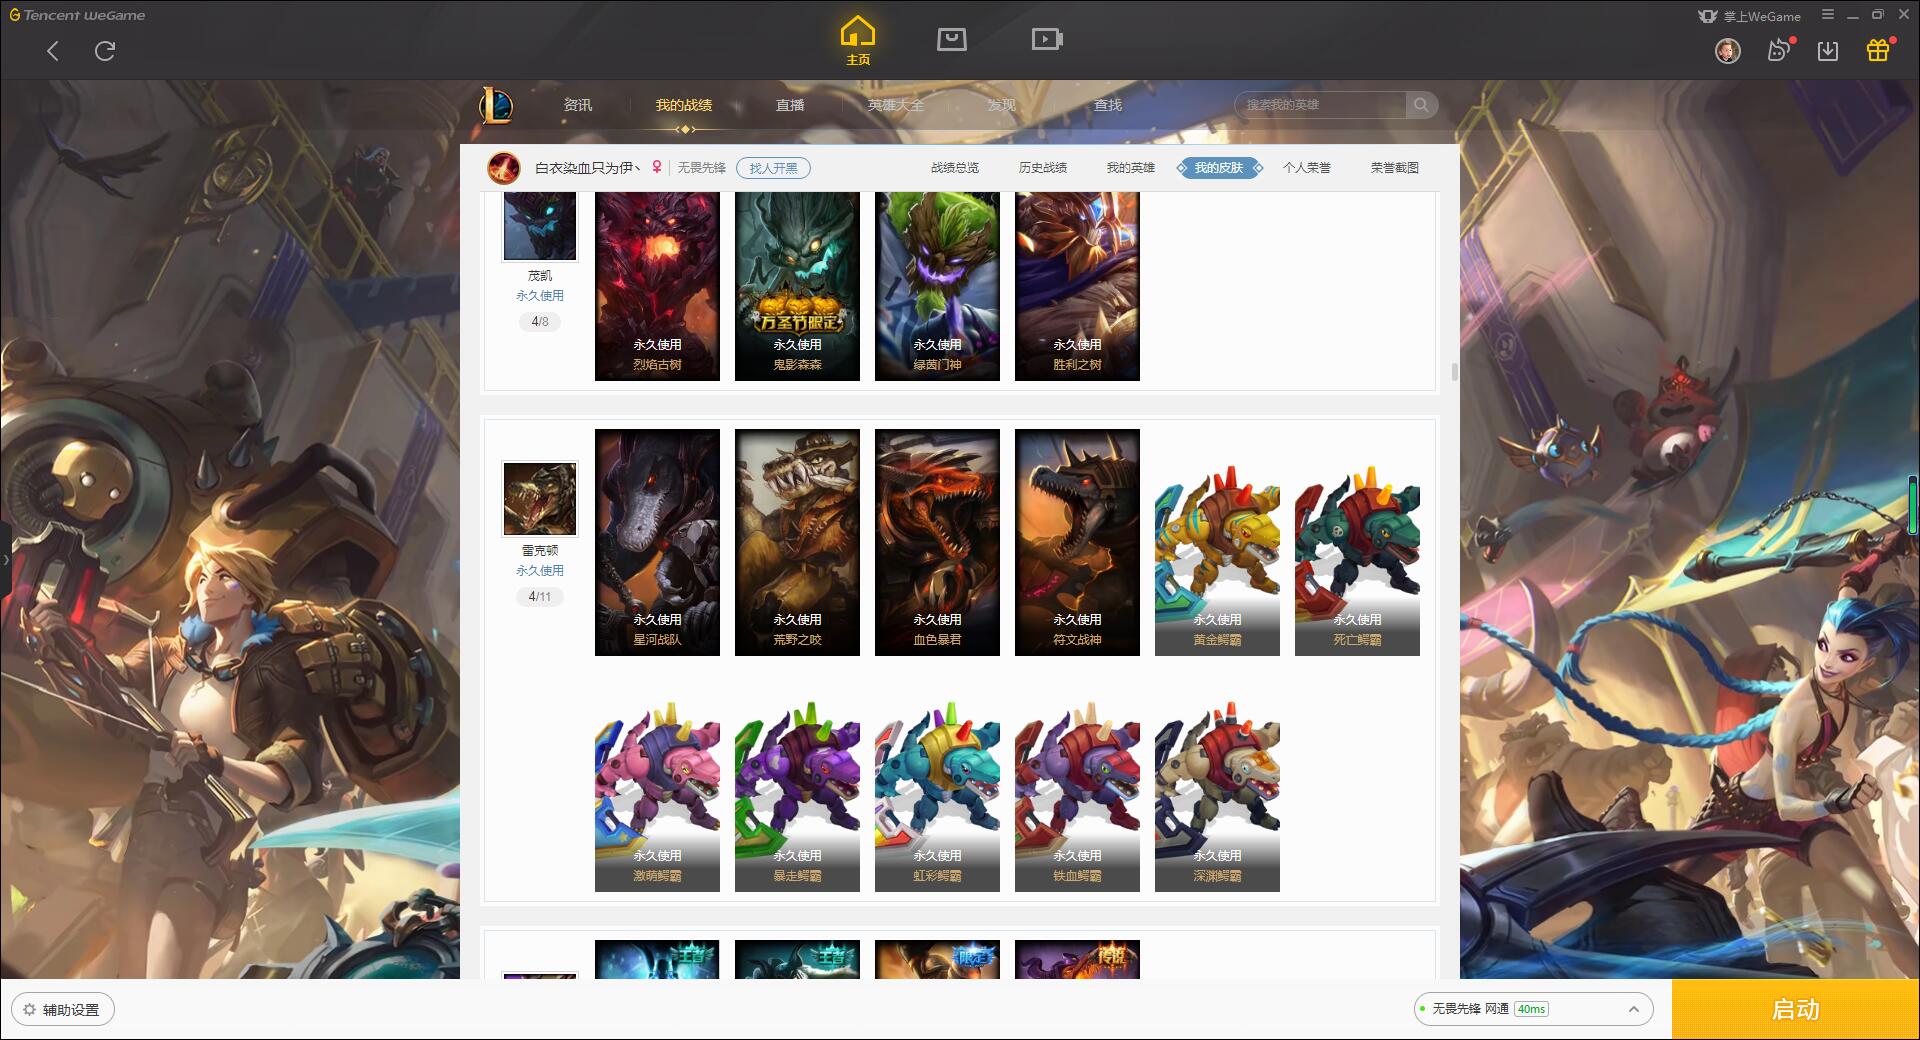The height and width of the screenshot is (1040, 1920).
Task: Open the friends notification icon
Action: coord(1779,50)
